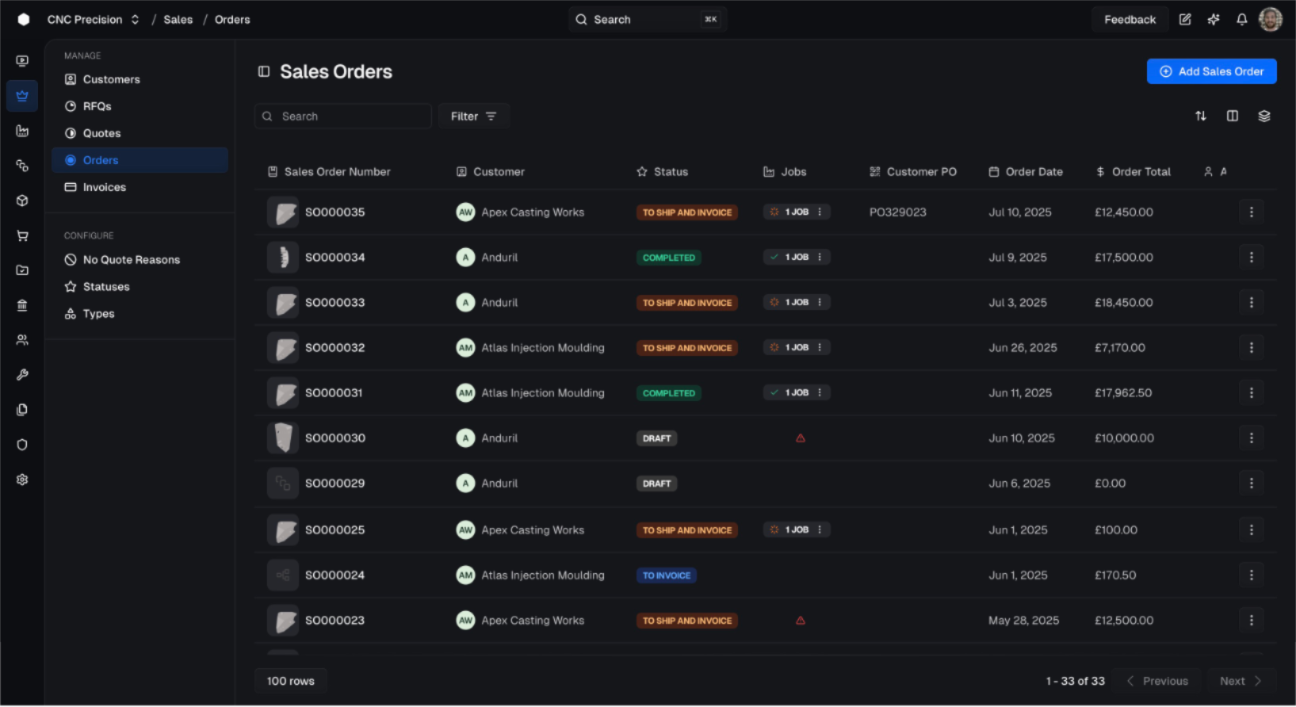The width and height of the screenshot is (1296, 707).
Task: Open the settings gear at the sidebar bottom
Action: (x=21, y=479)
